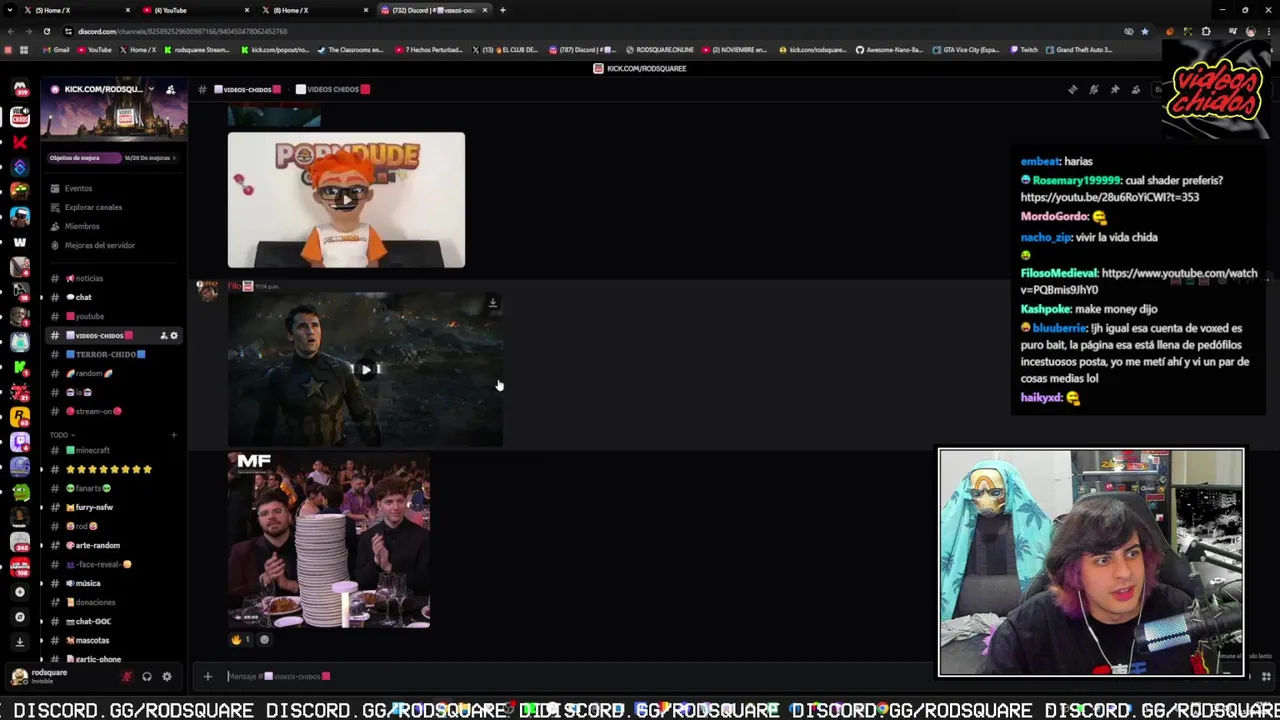Open Explorar canales in sidebar
Screen dimensions: 1280x720
(112, 207)
